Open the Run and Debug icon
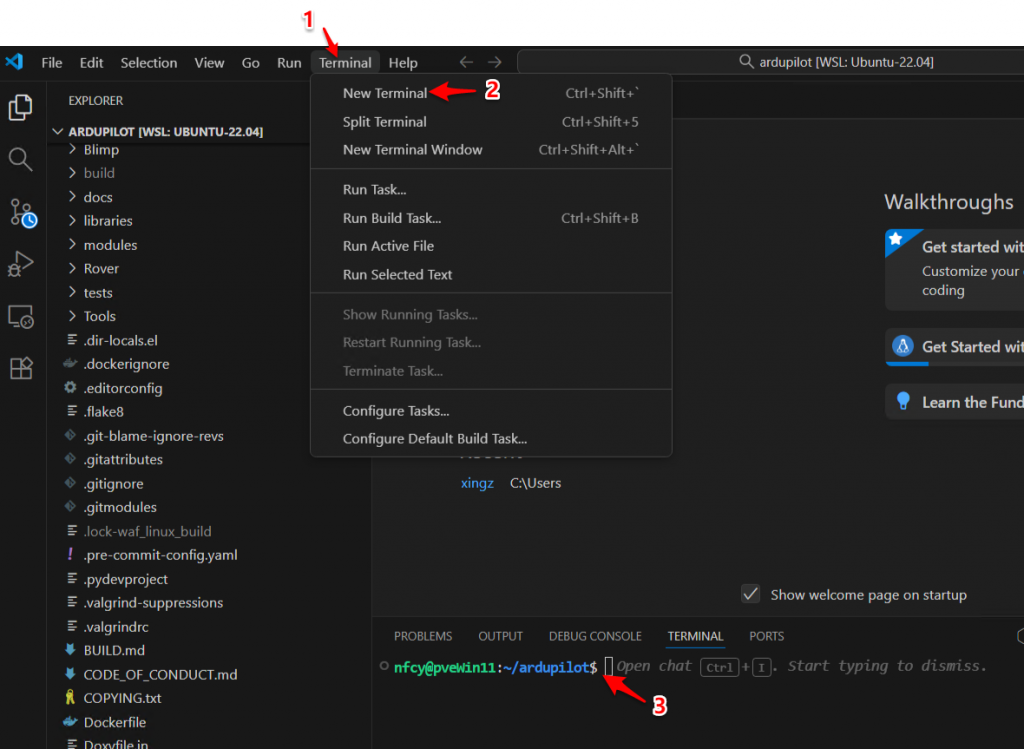This screenshot has height=749, width=1024. click(21, 264)
